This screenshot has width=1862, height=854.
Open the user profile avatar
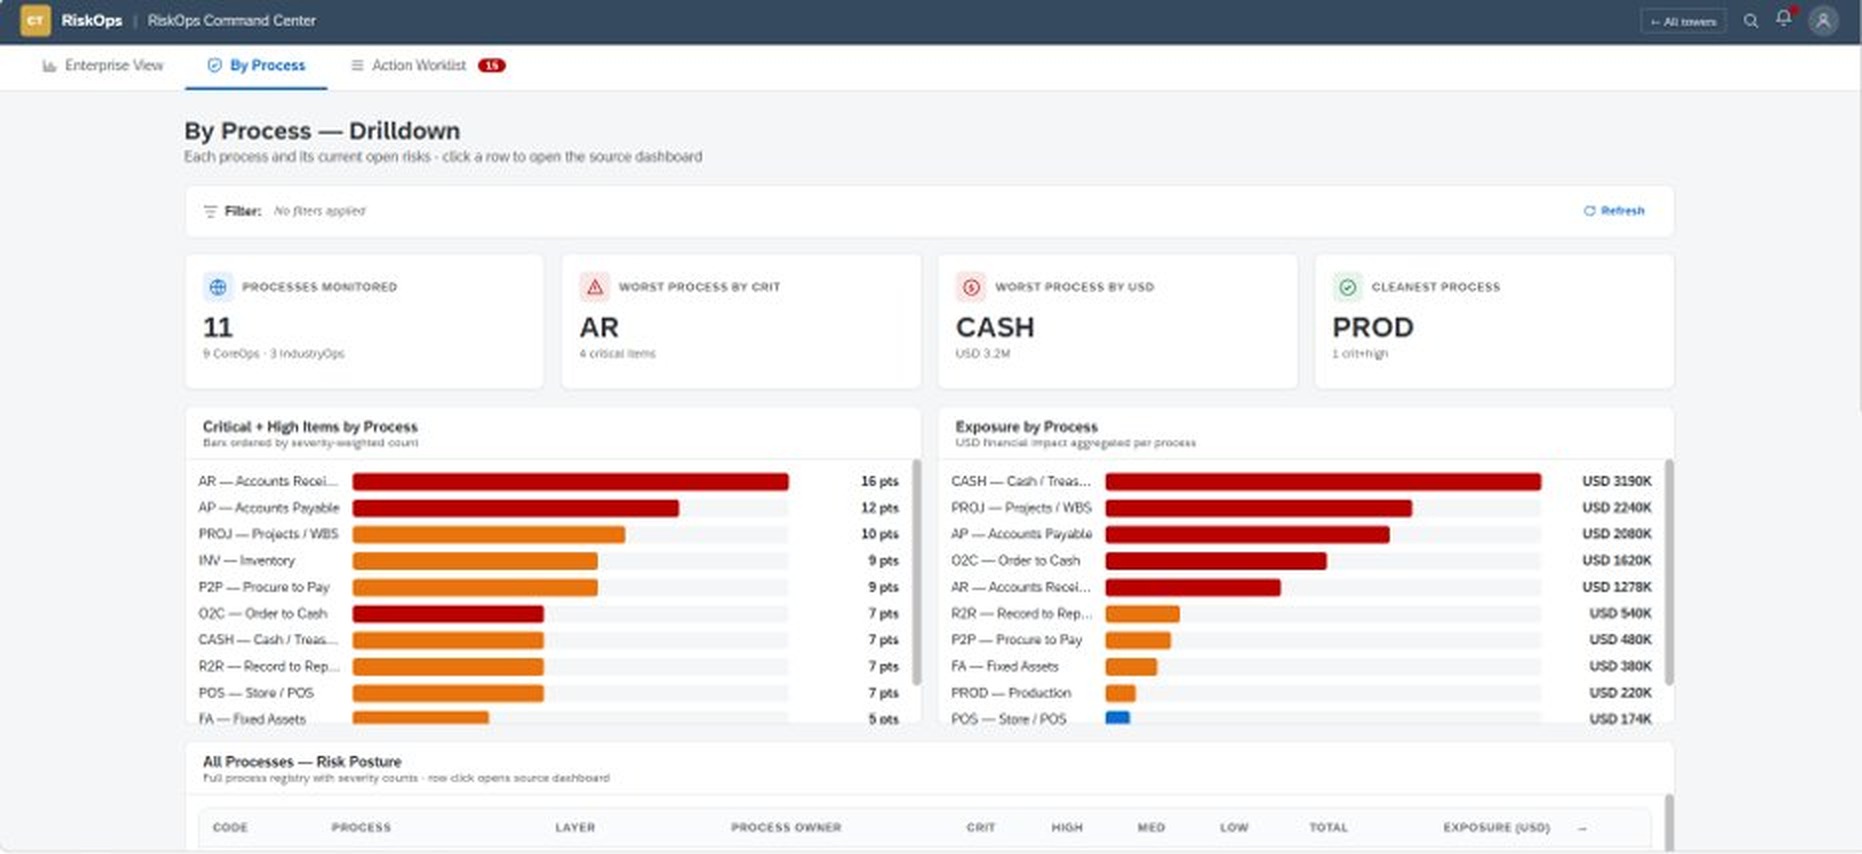[x=1823, y=20]
